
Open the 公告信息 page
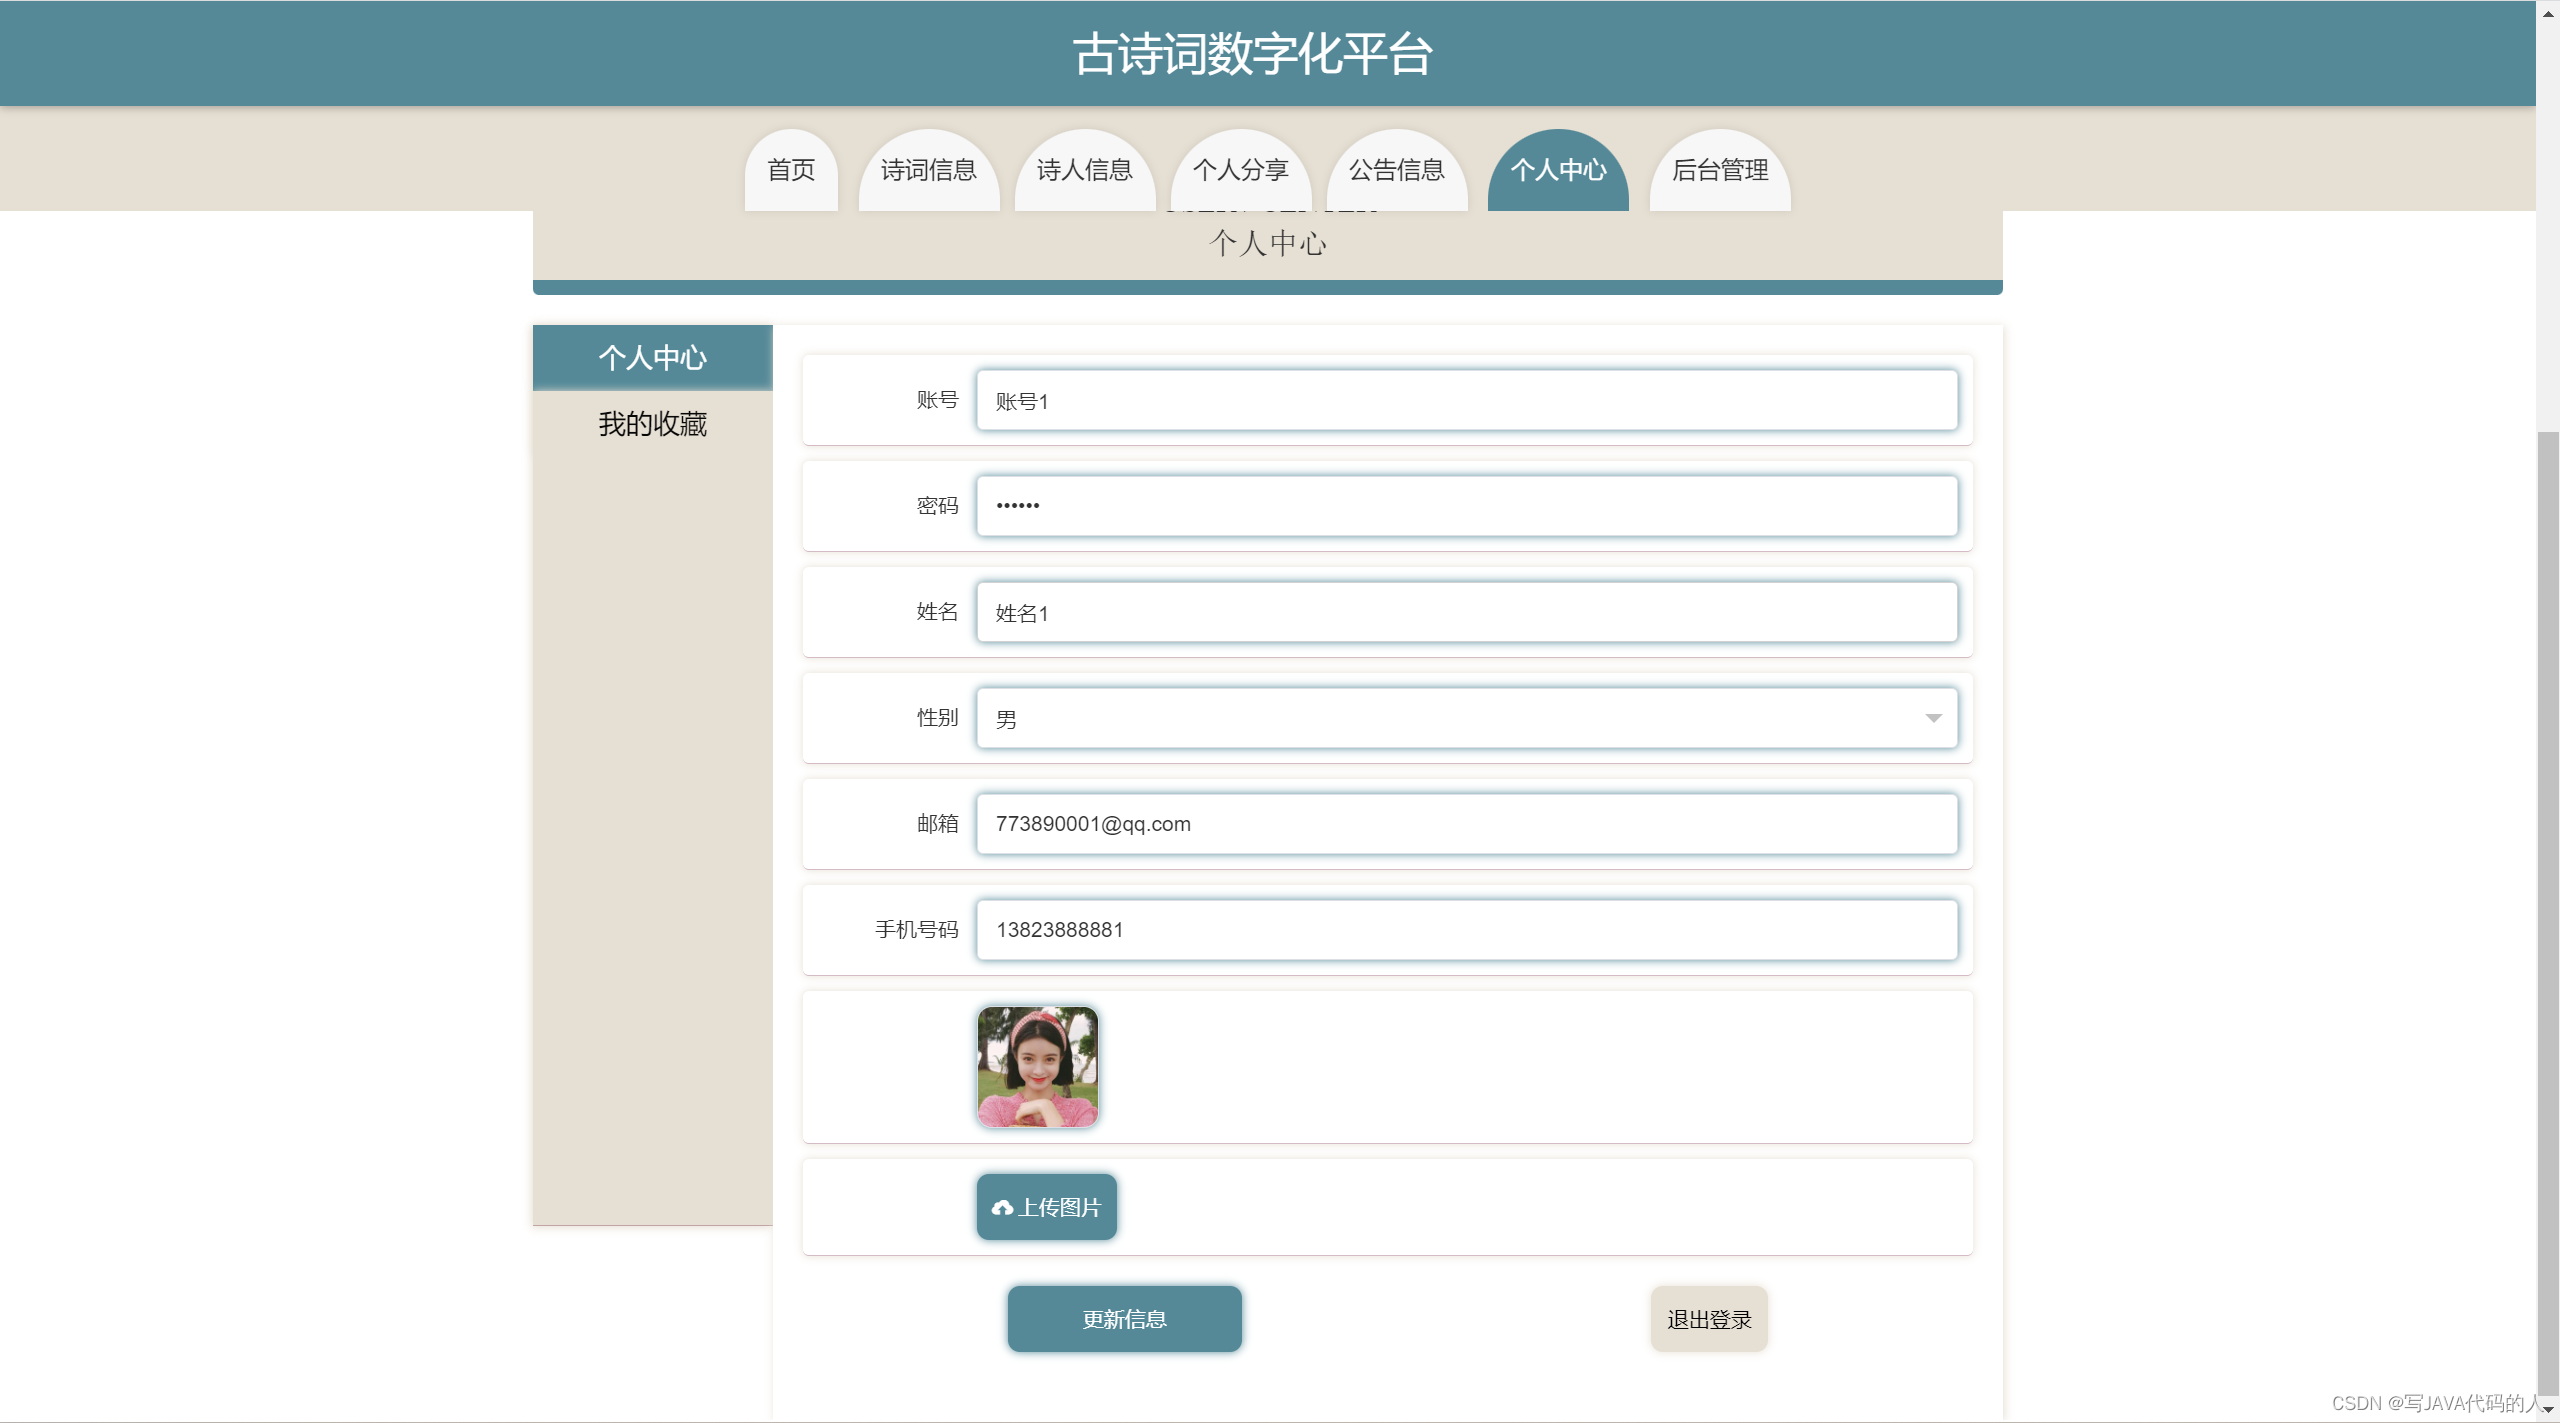[x=1396, y=170]
